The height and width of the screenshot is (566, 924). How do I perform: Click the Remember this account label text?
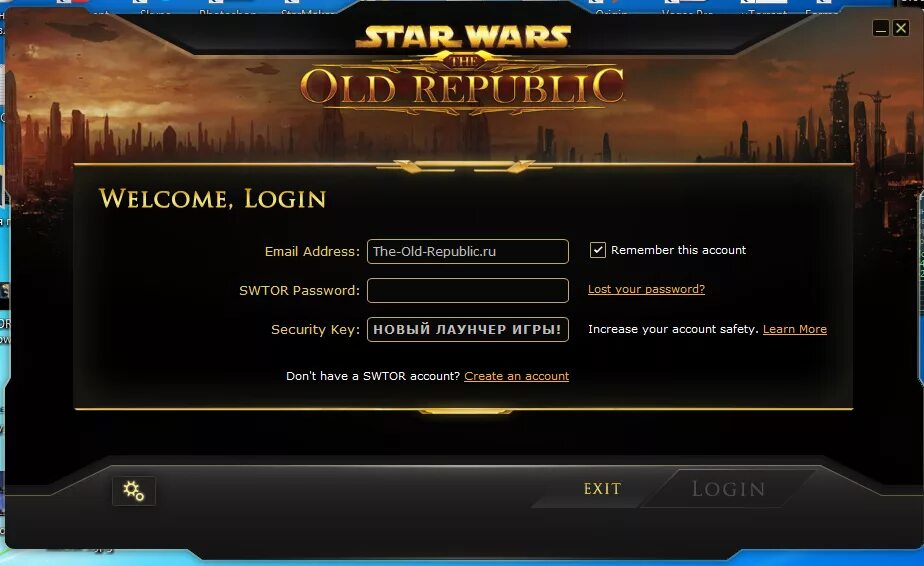678,250
